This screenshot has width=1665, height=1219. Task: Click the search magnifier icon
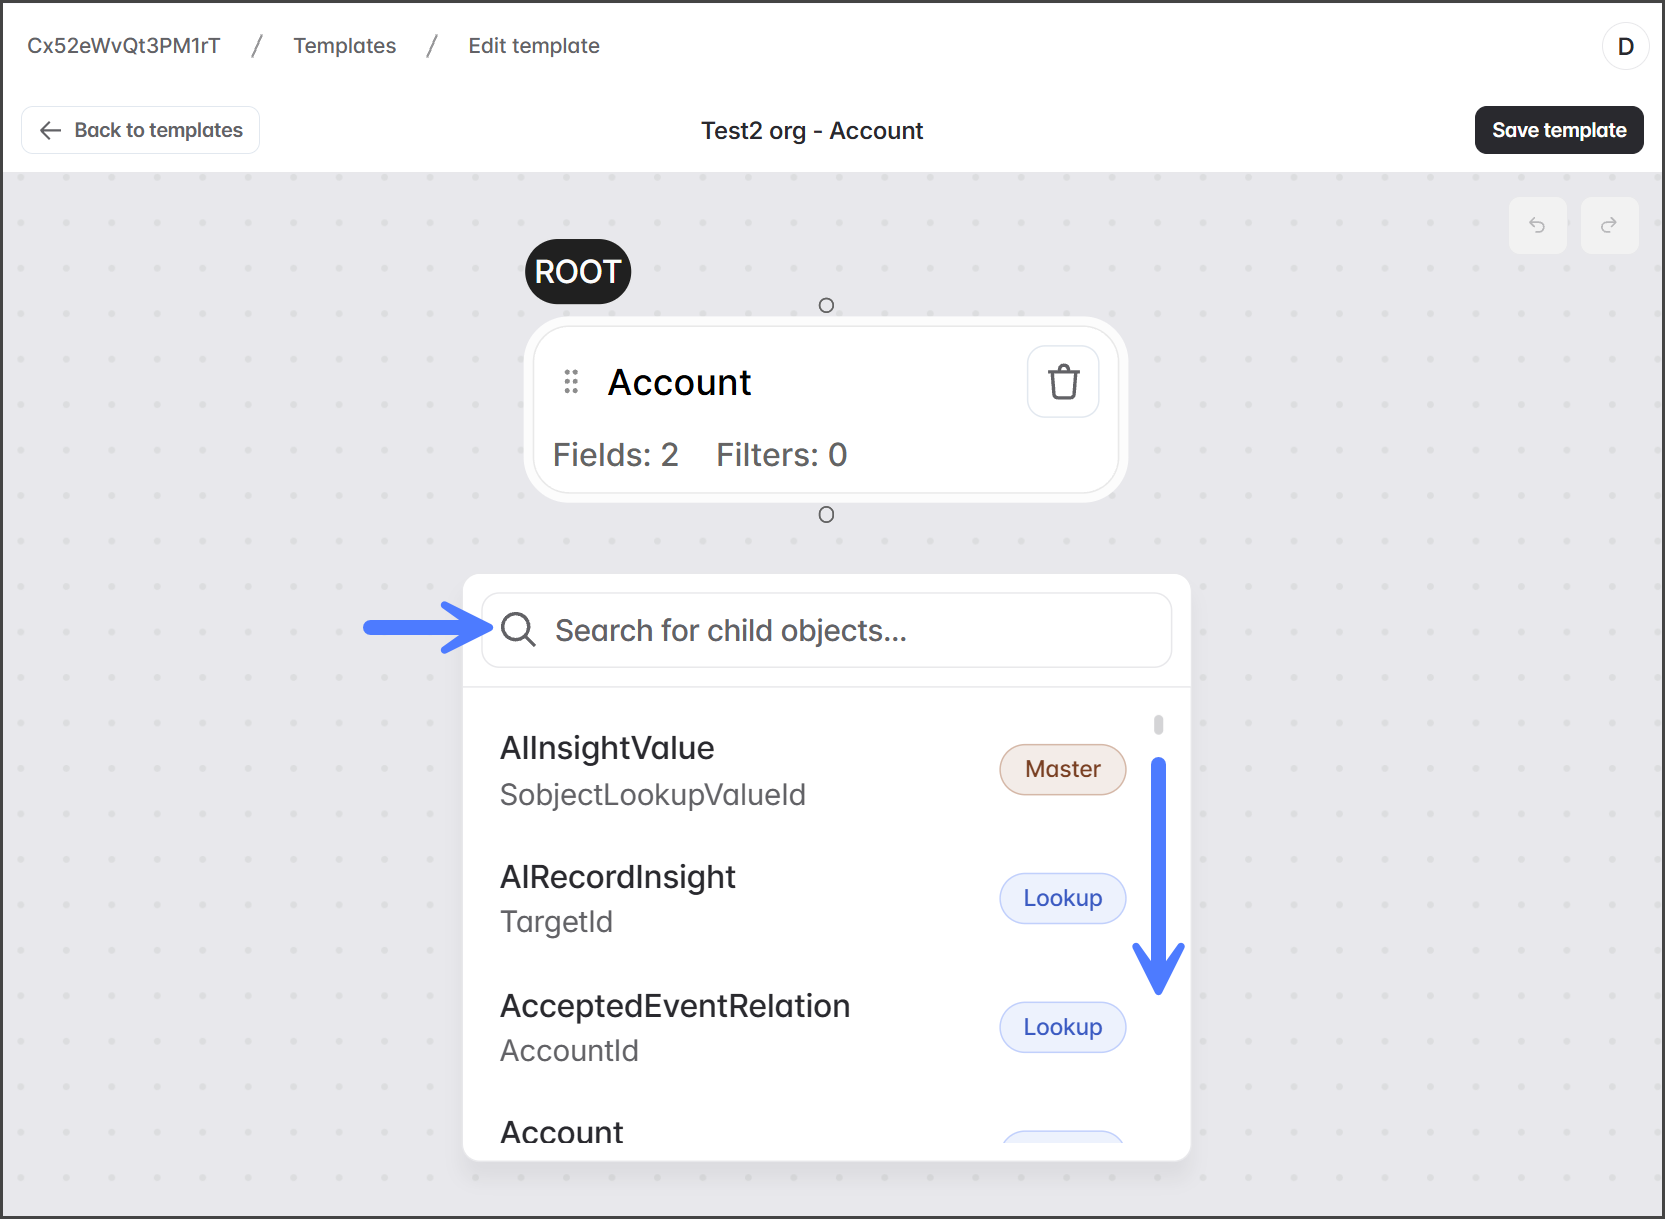click(x=518, y=630)
